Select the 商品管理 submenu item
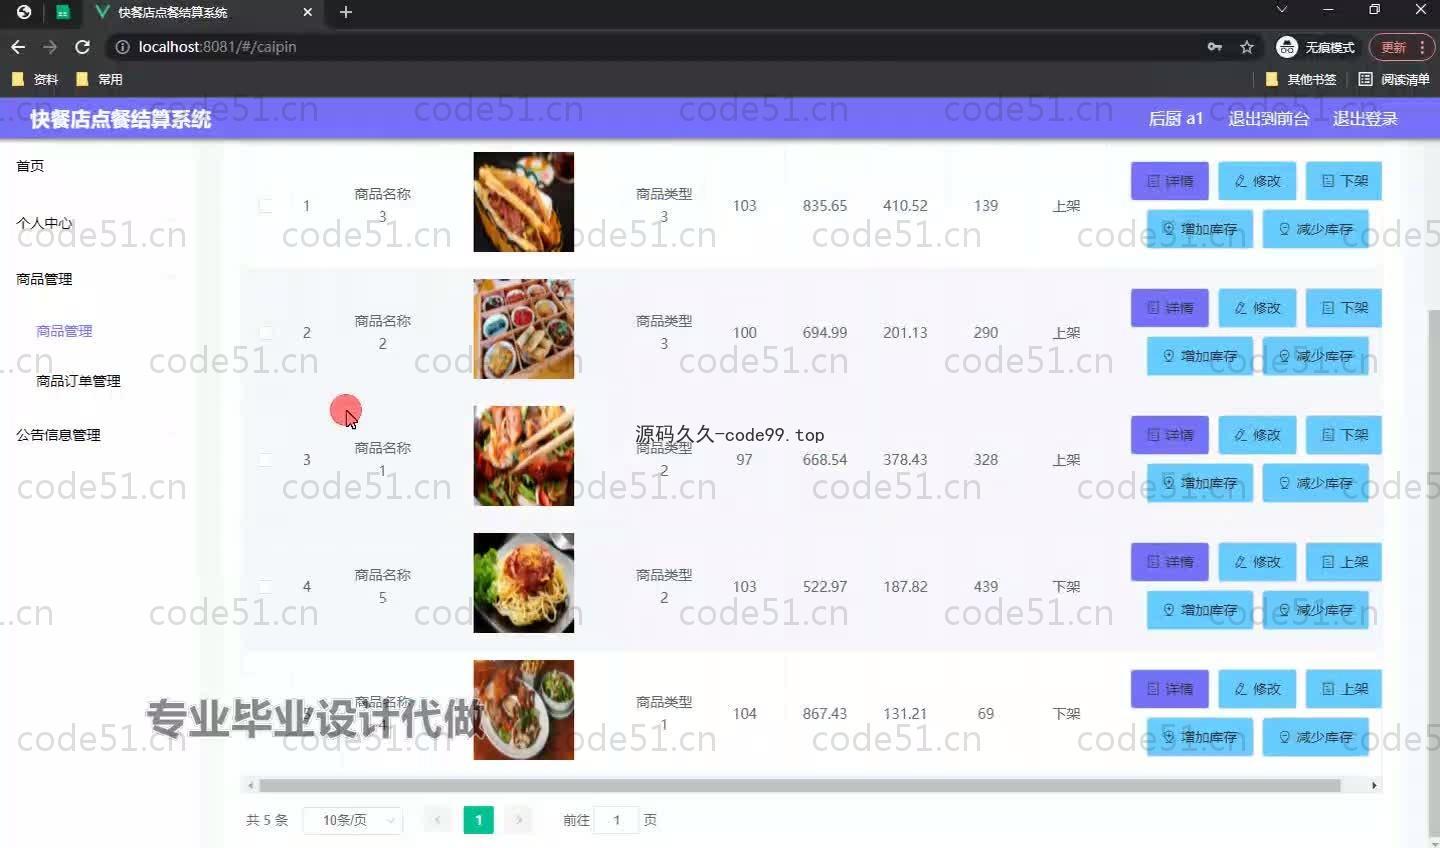Image resolution: width=1440 pixels, height=848 pixels. pos(64,331)
